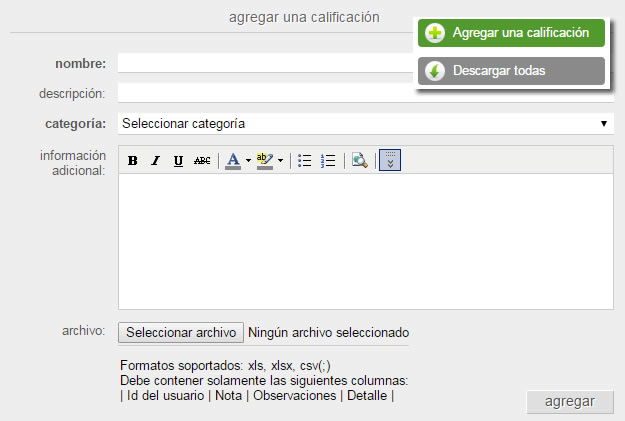Click the agregar submit button
The height and width of the screenshot is (421, 625).
tap(570, 402)
